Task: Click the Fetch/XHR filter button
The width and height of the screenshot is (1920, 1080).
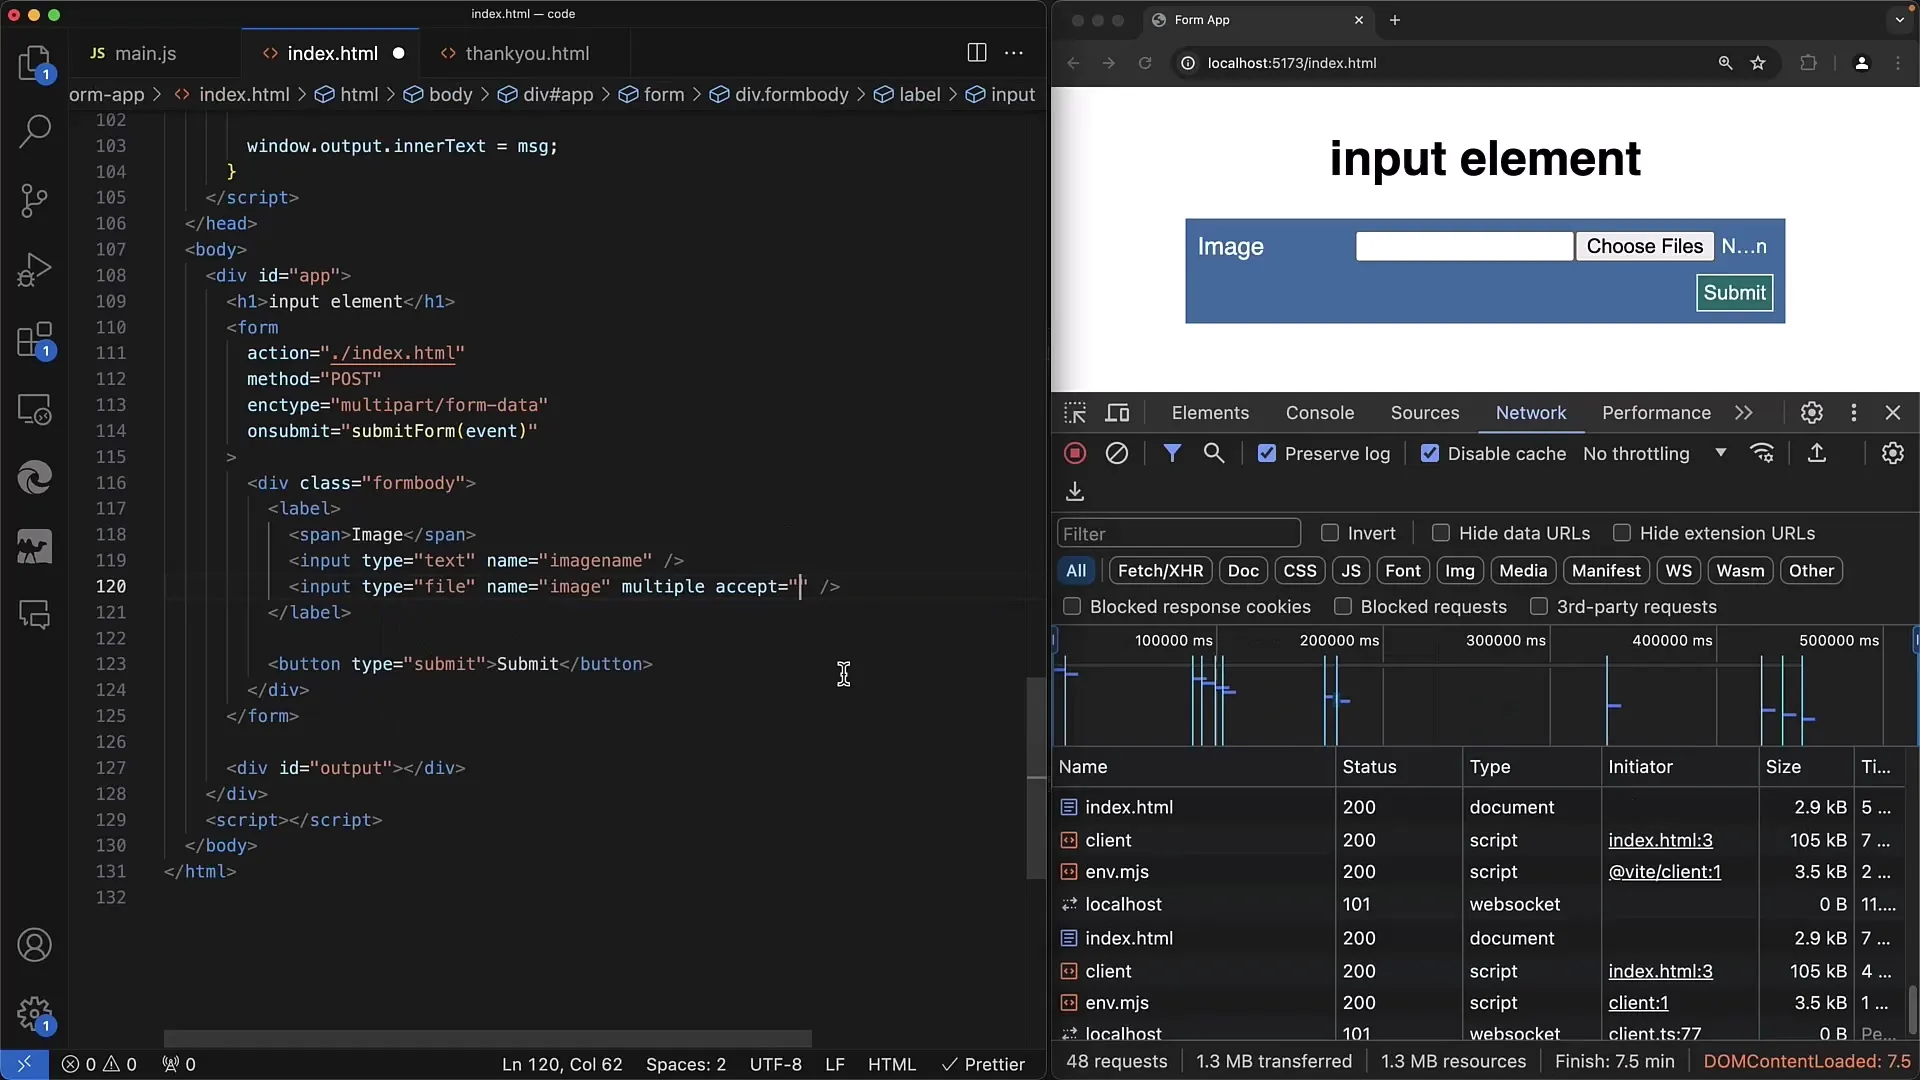Action: pyautogui.click(x=1159, y=570)
